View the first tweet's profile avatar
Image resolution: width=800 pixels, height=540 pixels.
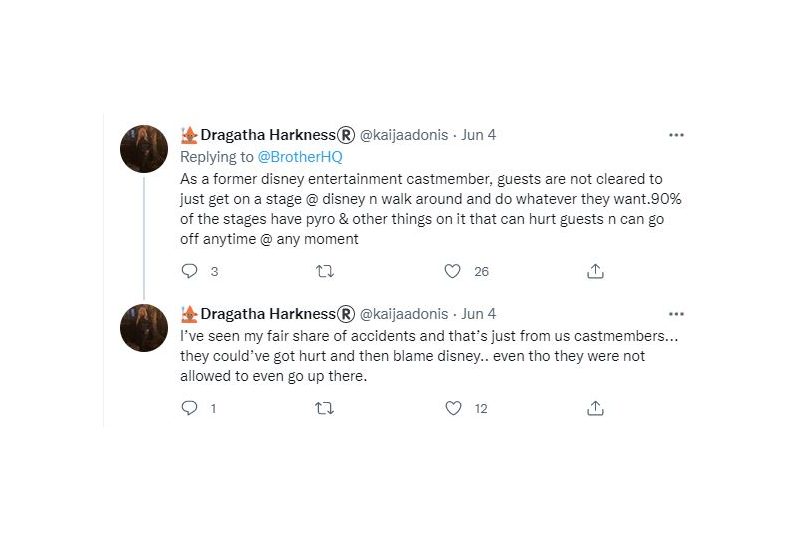click(144, 149)
